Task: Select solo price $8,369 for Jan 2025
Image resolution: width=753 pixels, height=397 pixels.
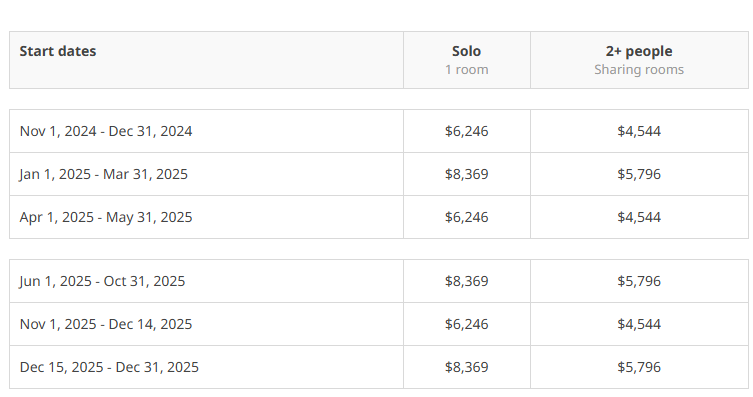Action: pos(466,174)
